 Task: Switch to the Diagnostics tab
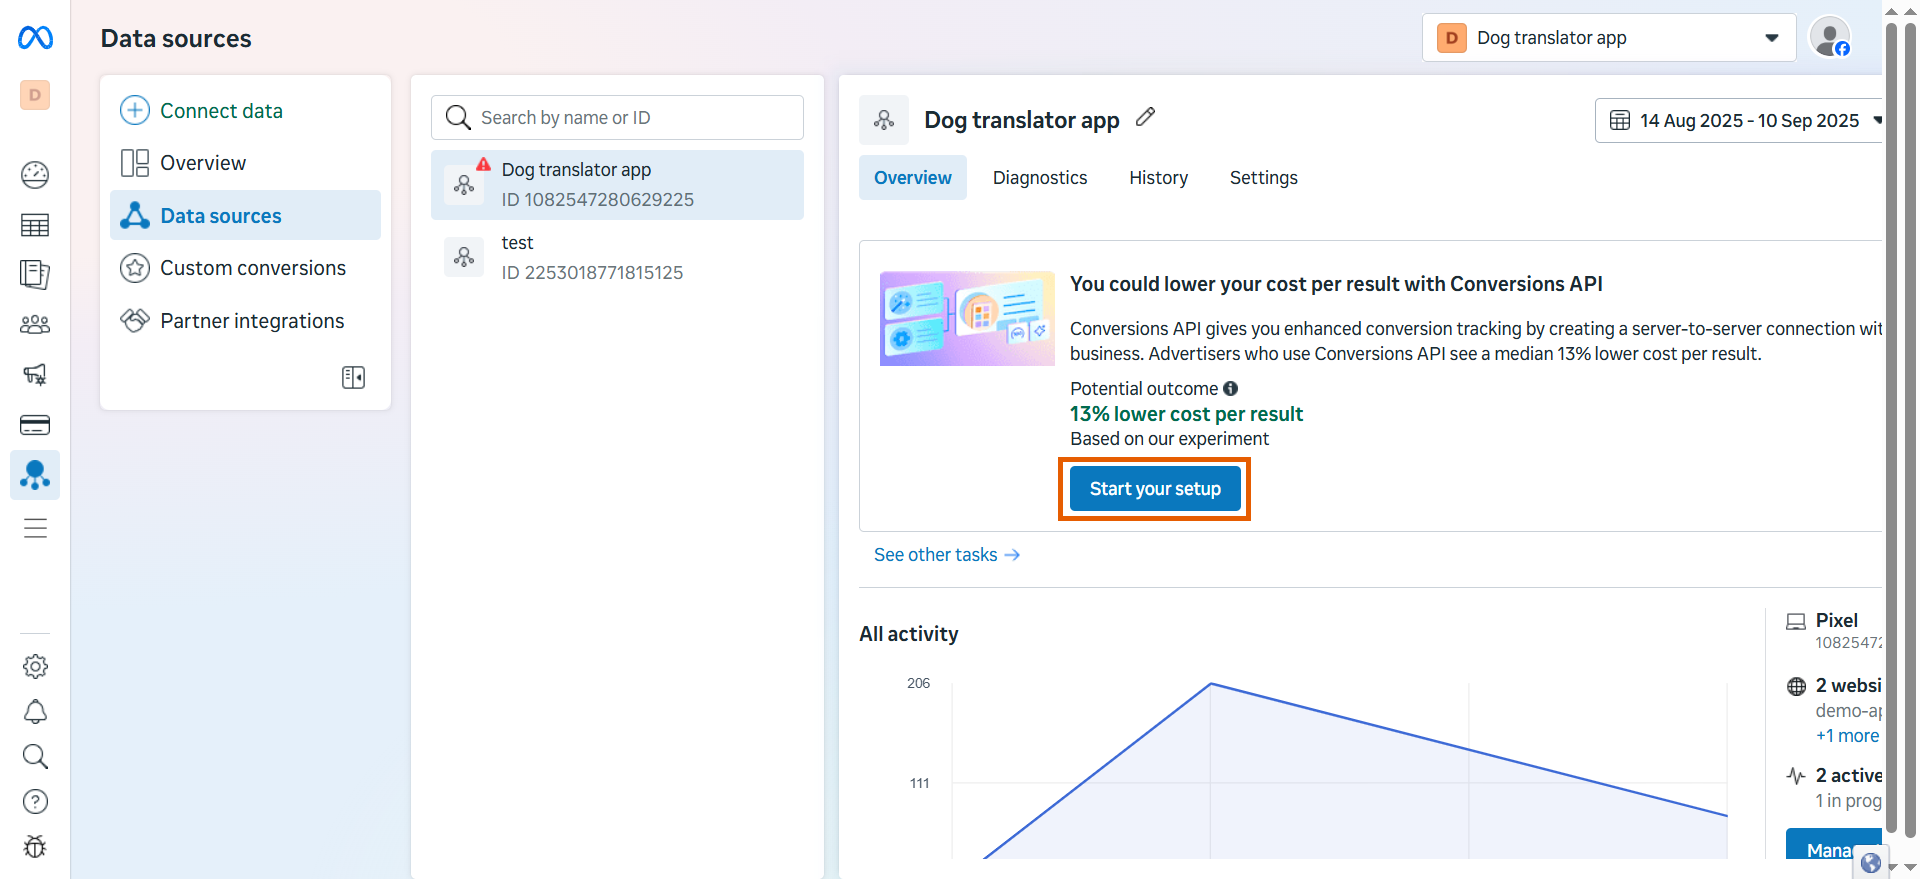click(1040, 177)
